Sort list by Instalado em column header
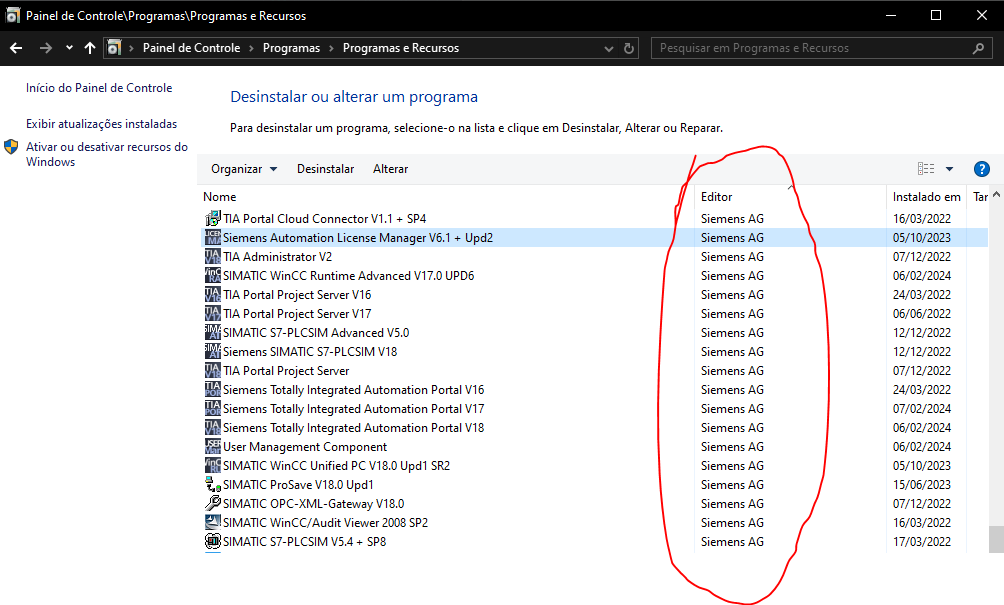This screenshot has height=605, width=1004. click(x=926, y=197)
